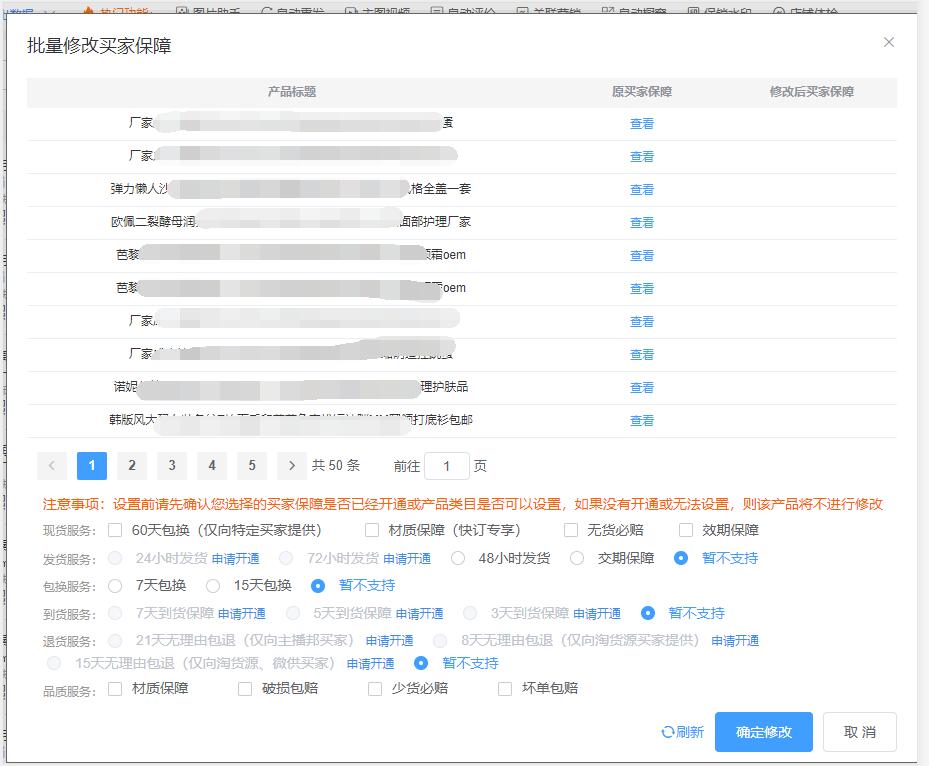
Task: Click the product title ending 理护肤品
Action: (290, 387)
